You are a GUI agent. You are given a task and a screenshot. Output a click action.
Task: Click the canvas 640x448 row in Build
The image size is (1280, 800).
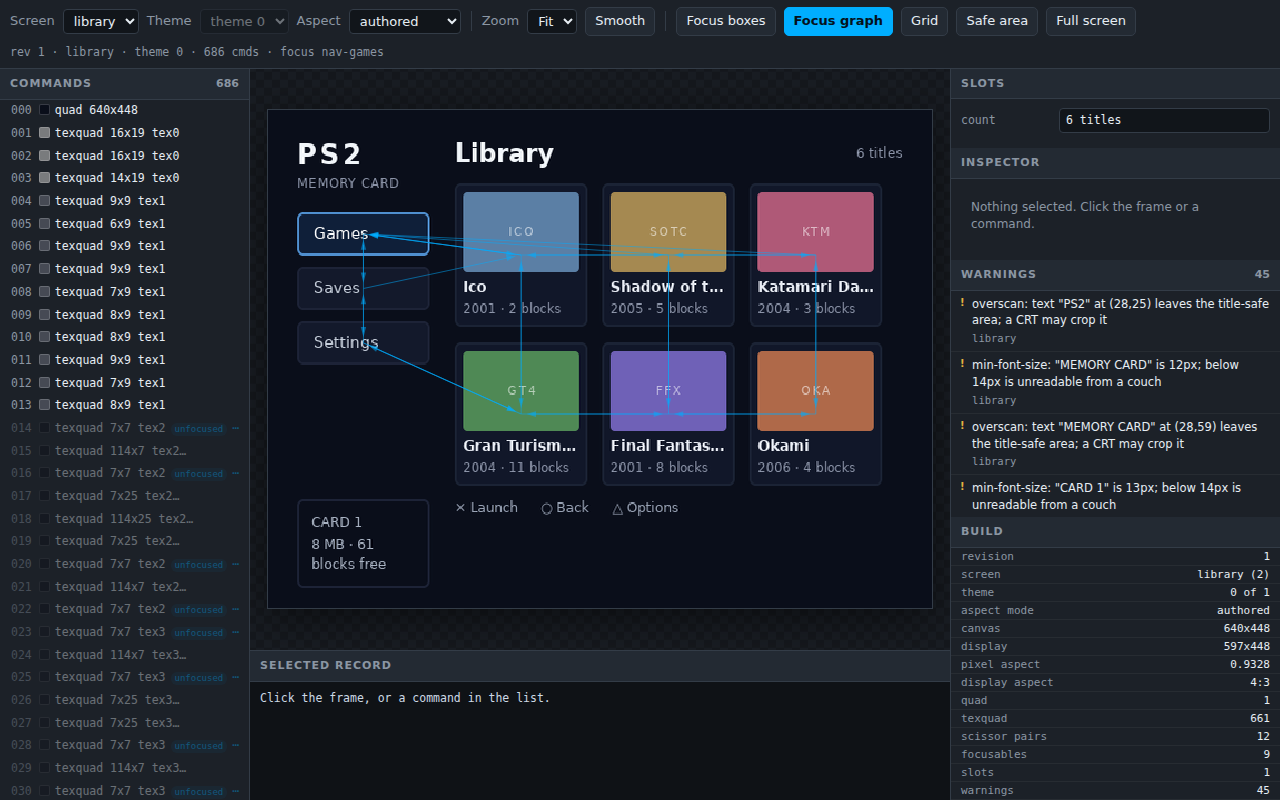1115,629
